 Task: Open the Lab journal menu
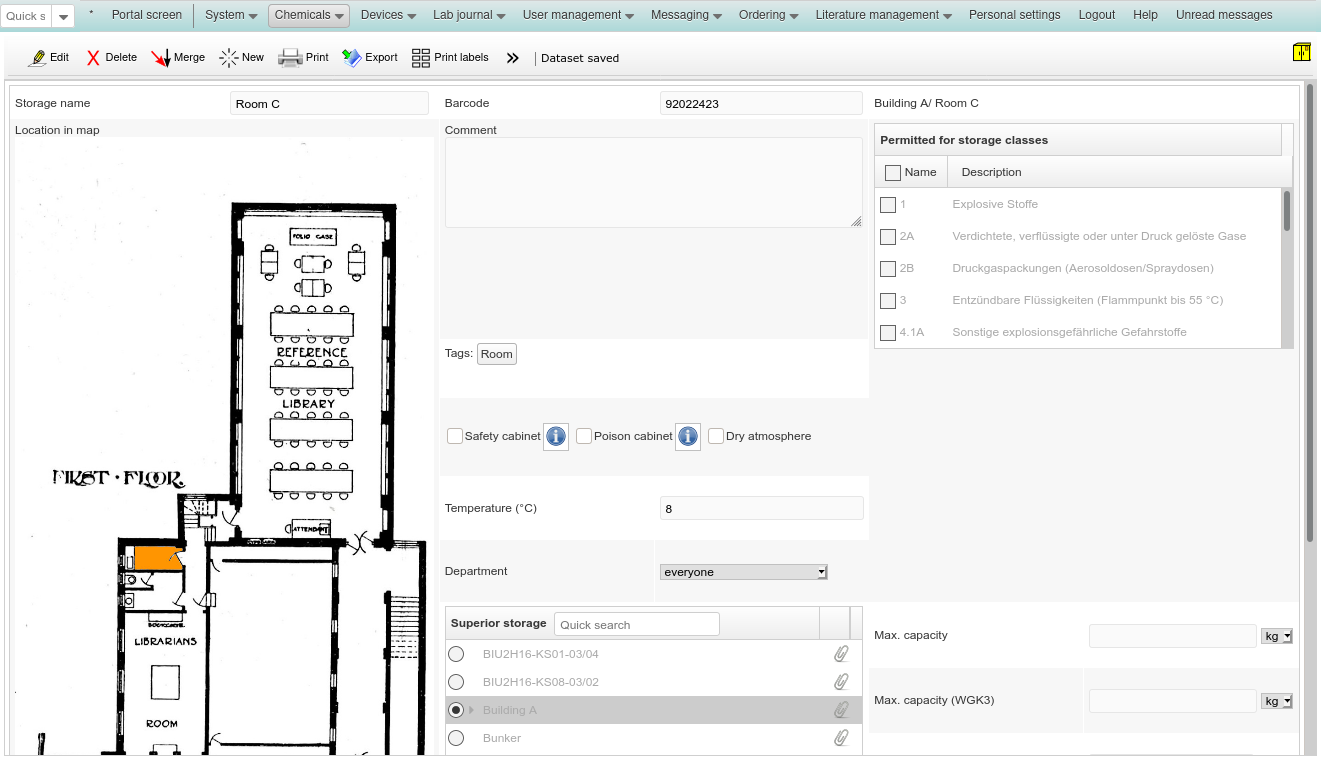tap(468, 15)
